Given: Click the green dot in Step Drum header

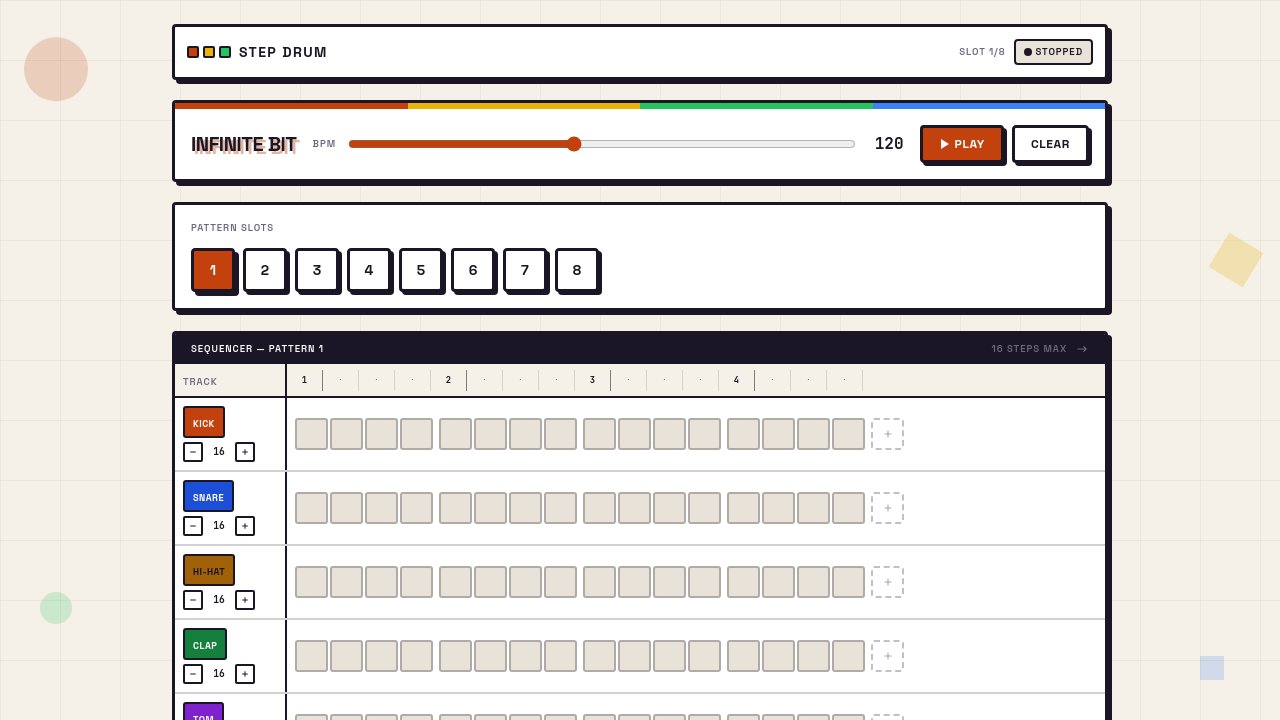Looking at the screenshot, I should pyautogui.click(x=225, y=52).
